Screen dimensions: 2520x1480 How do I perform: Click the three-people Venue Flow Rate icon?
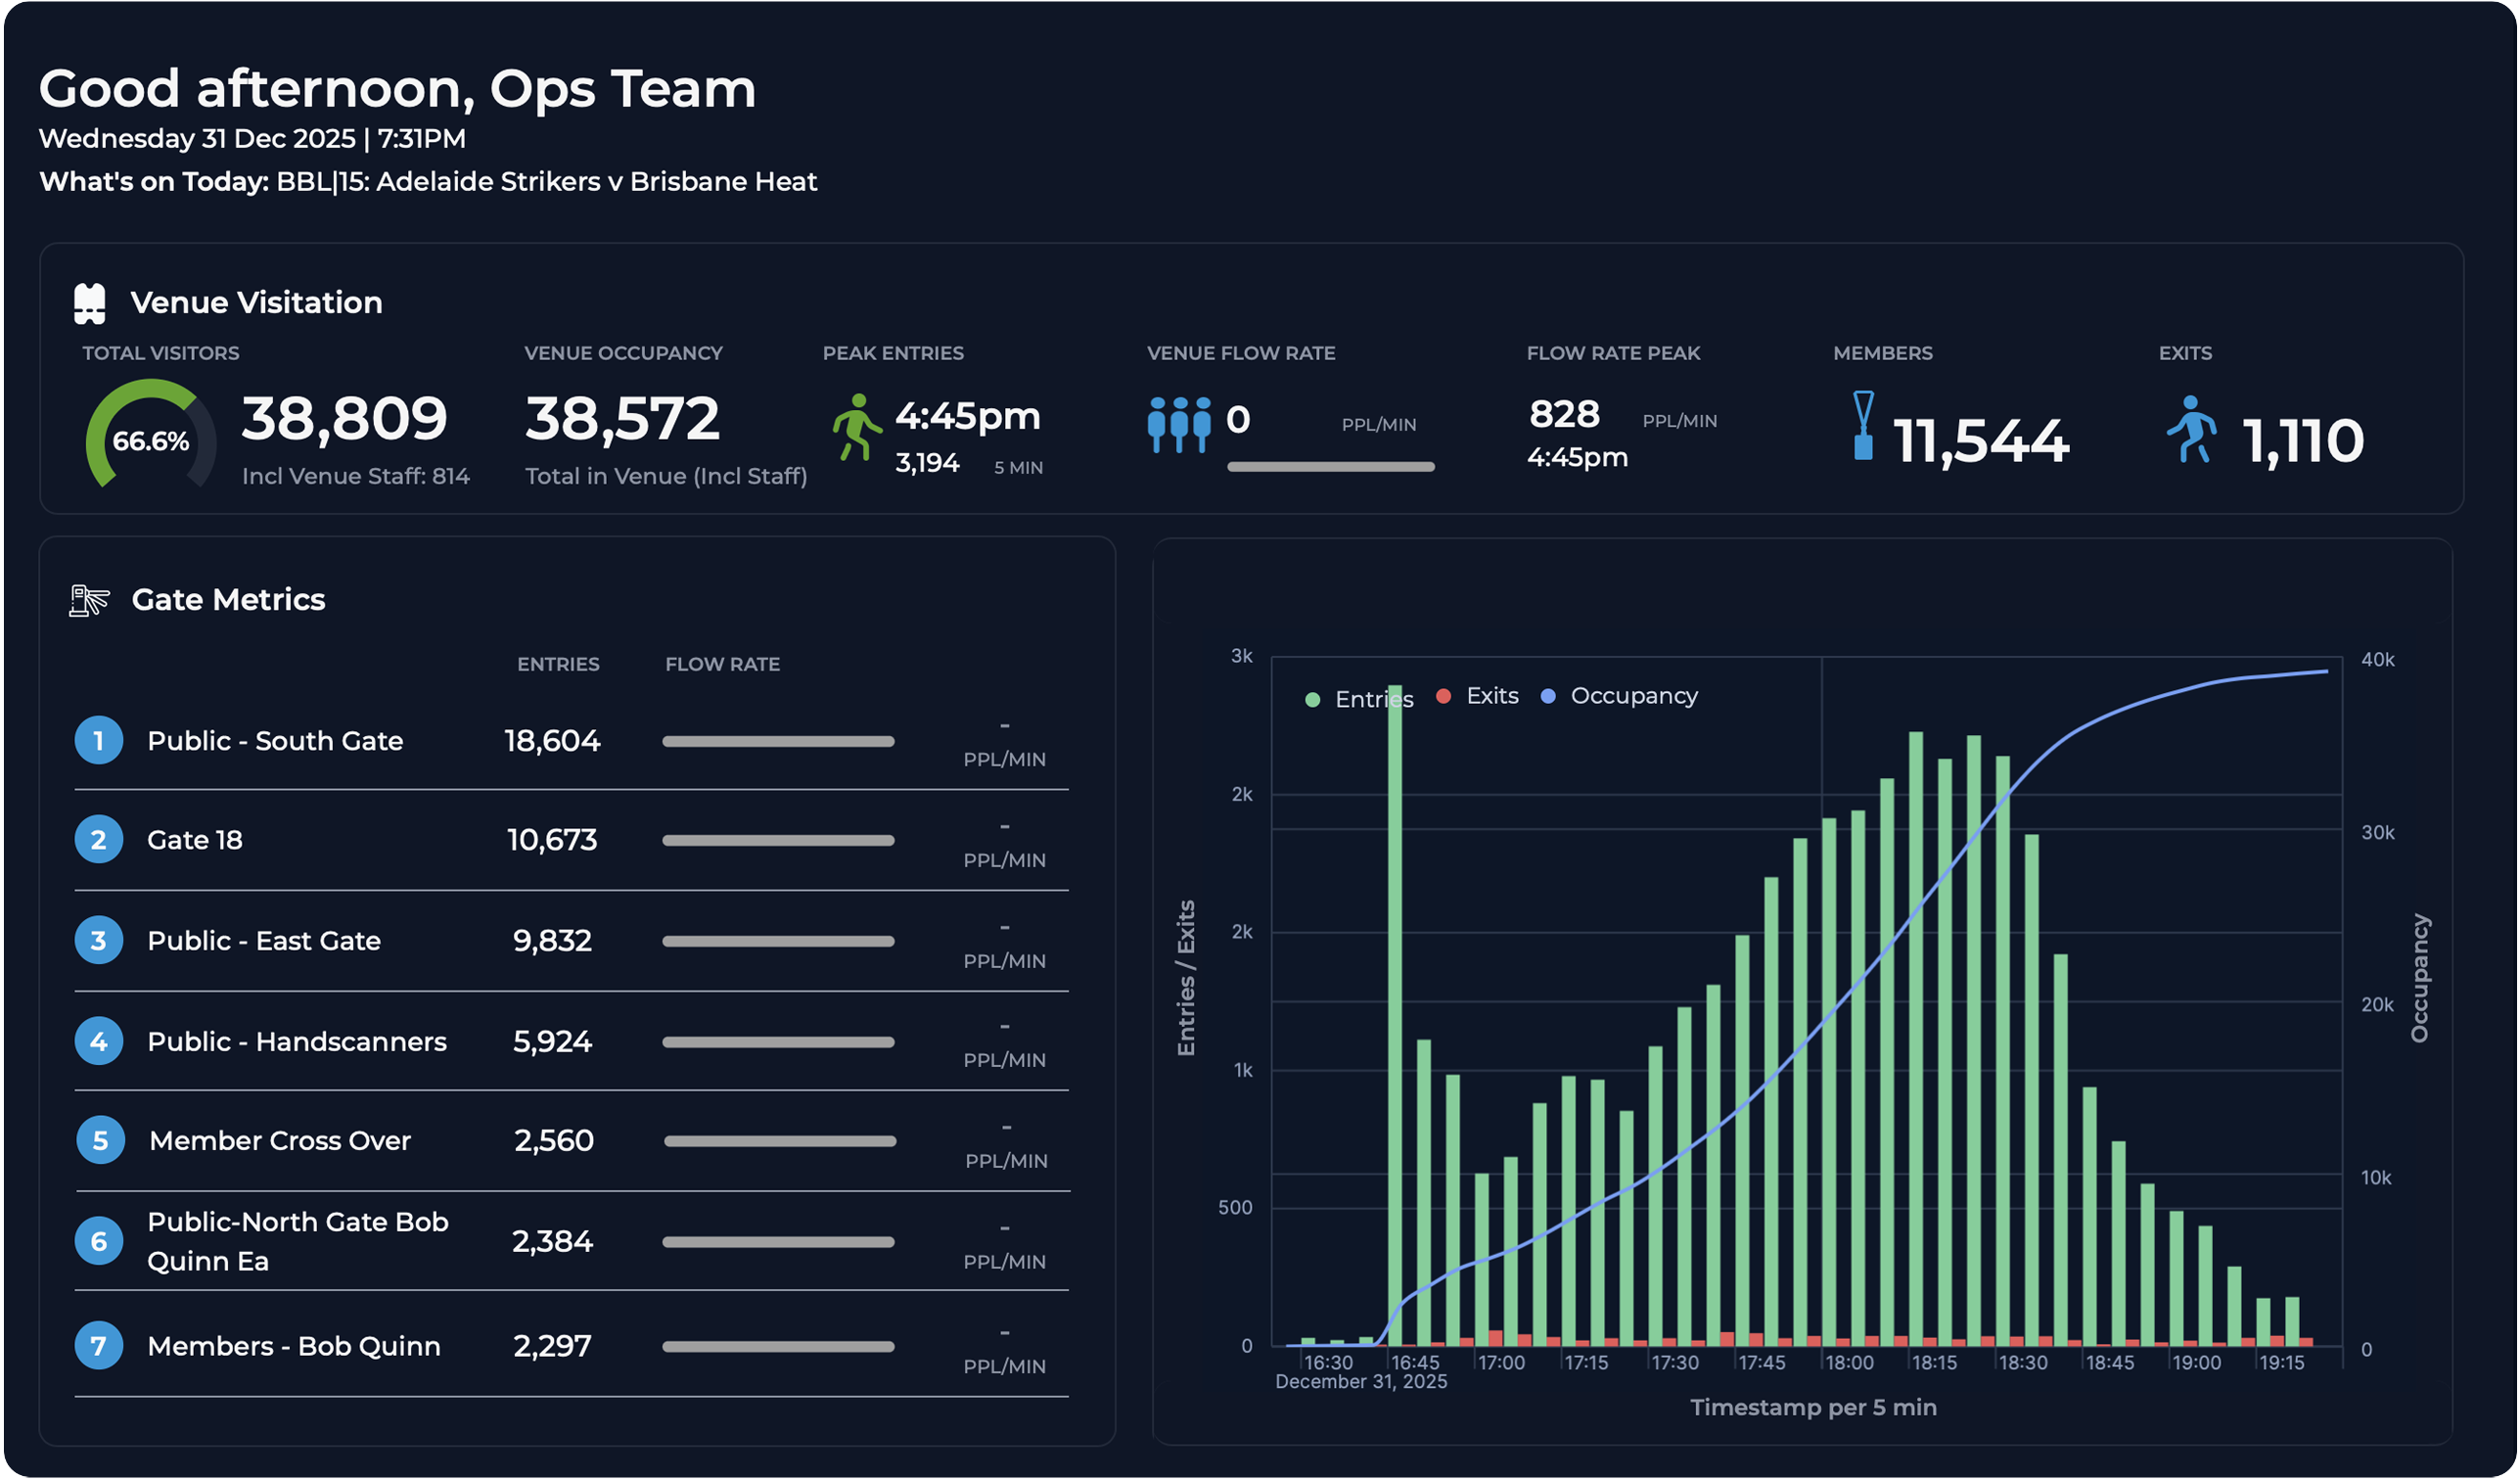1179,425
